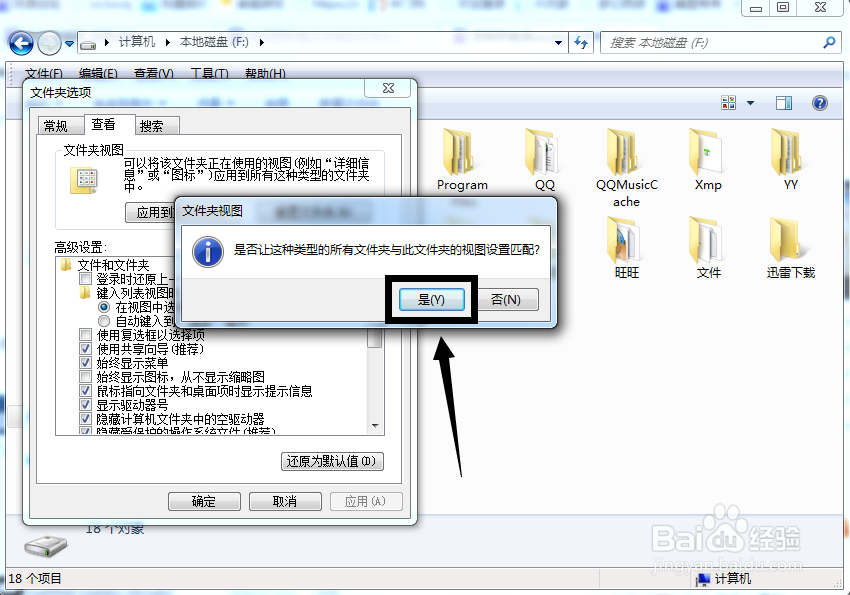
Task: Select the 在视图中选 radio button
Action: (x=104, y=307)
